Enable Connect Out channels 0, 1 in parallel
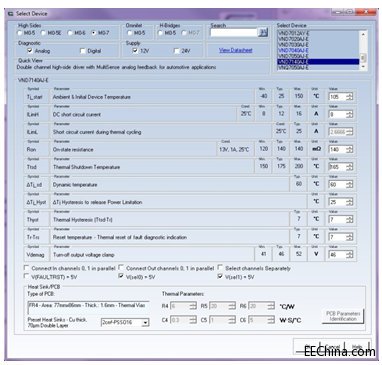Screen dimensions: 382x365 [x=121, y=268]
